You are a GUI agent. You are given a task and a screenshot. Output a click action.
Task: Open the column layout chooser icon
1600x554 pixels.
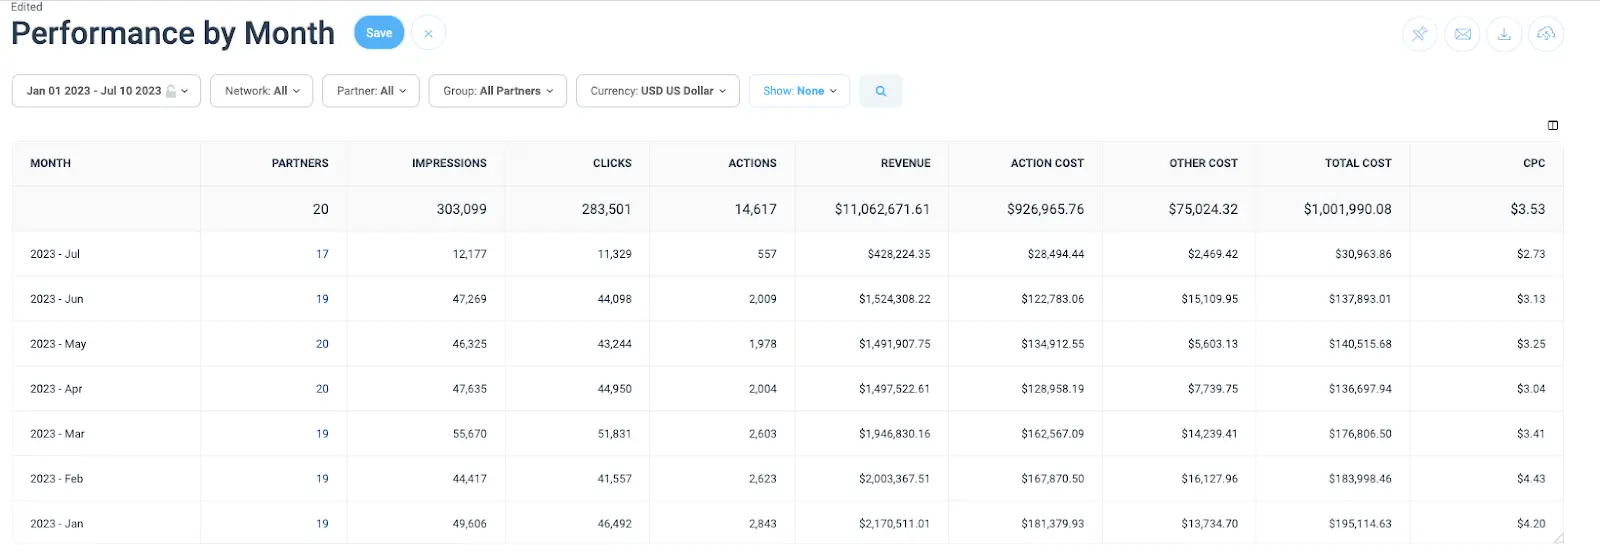pos(1553,125)
